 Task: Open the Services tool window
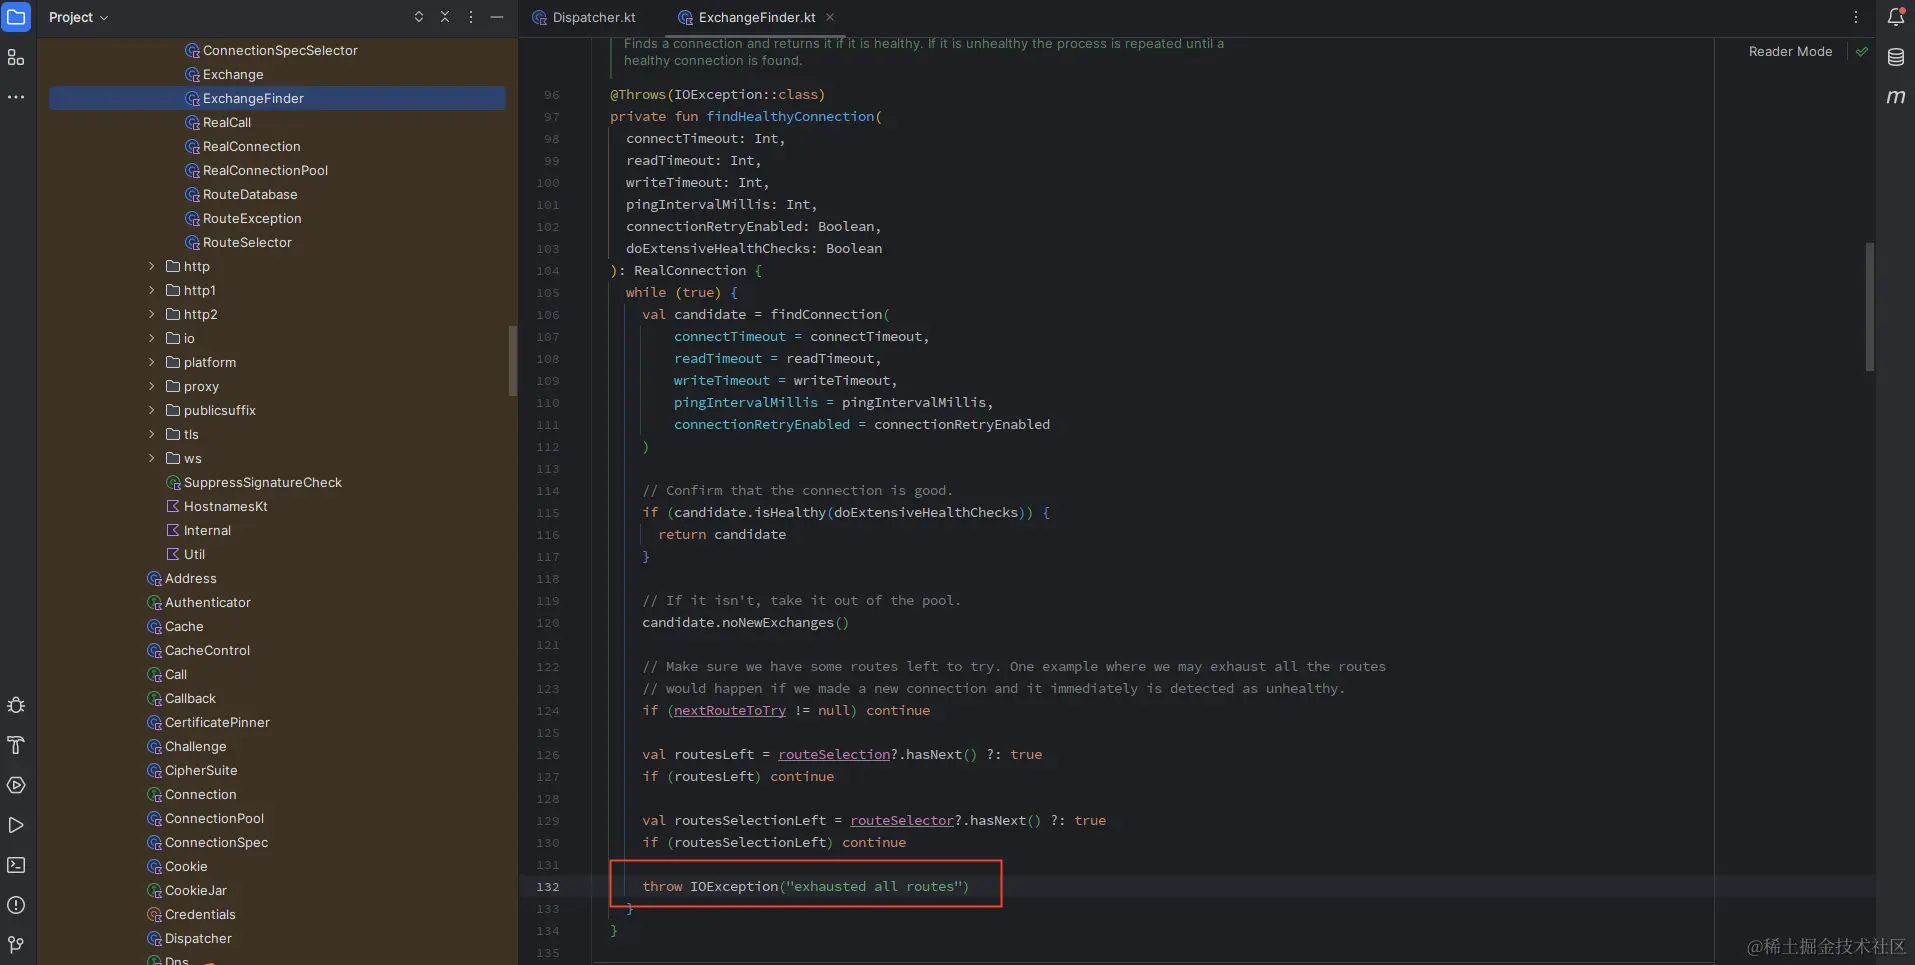pyautogui.click(x=16, y=785)
